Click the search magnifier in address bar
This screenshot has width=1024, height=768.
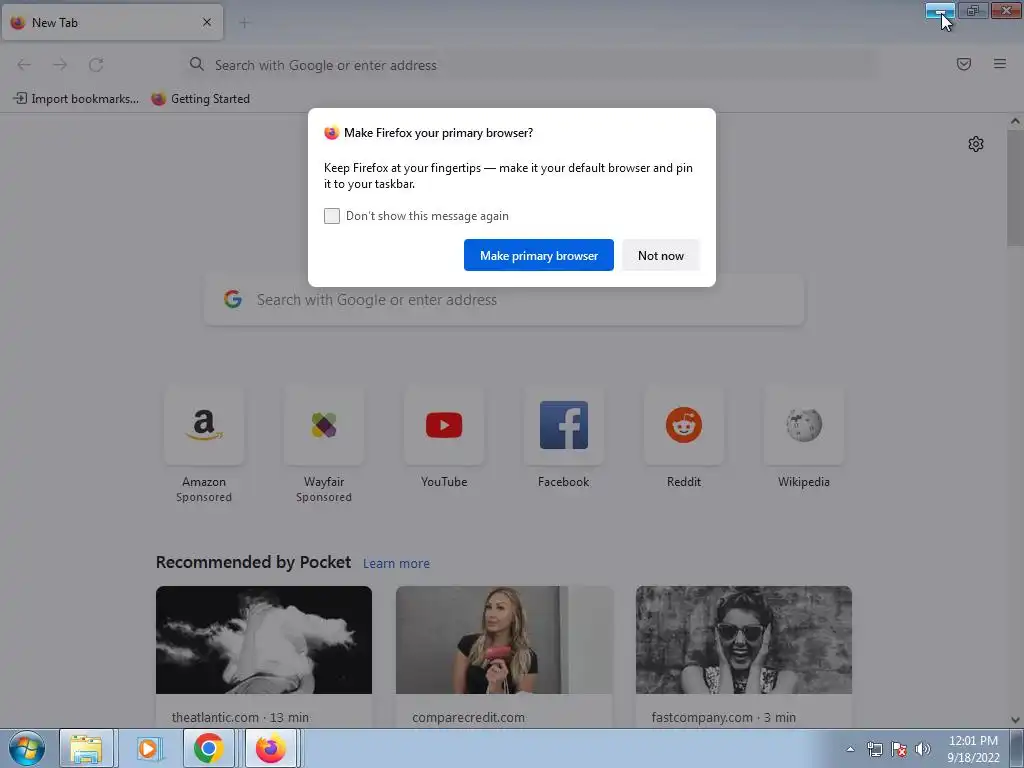[x=197, y=64]
